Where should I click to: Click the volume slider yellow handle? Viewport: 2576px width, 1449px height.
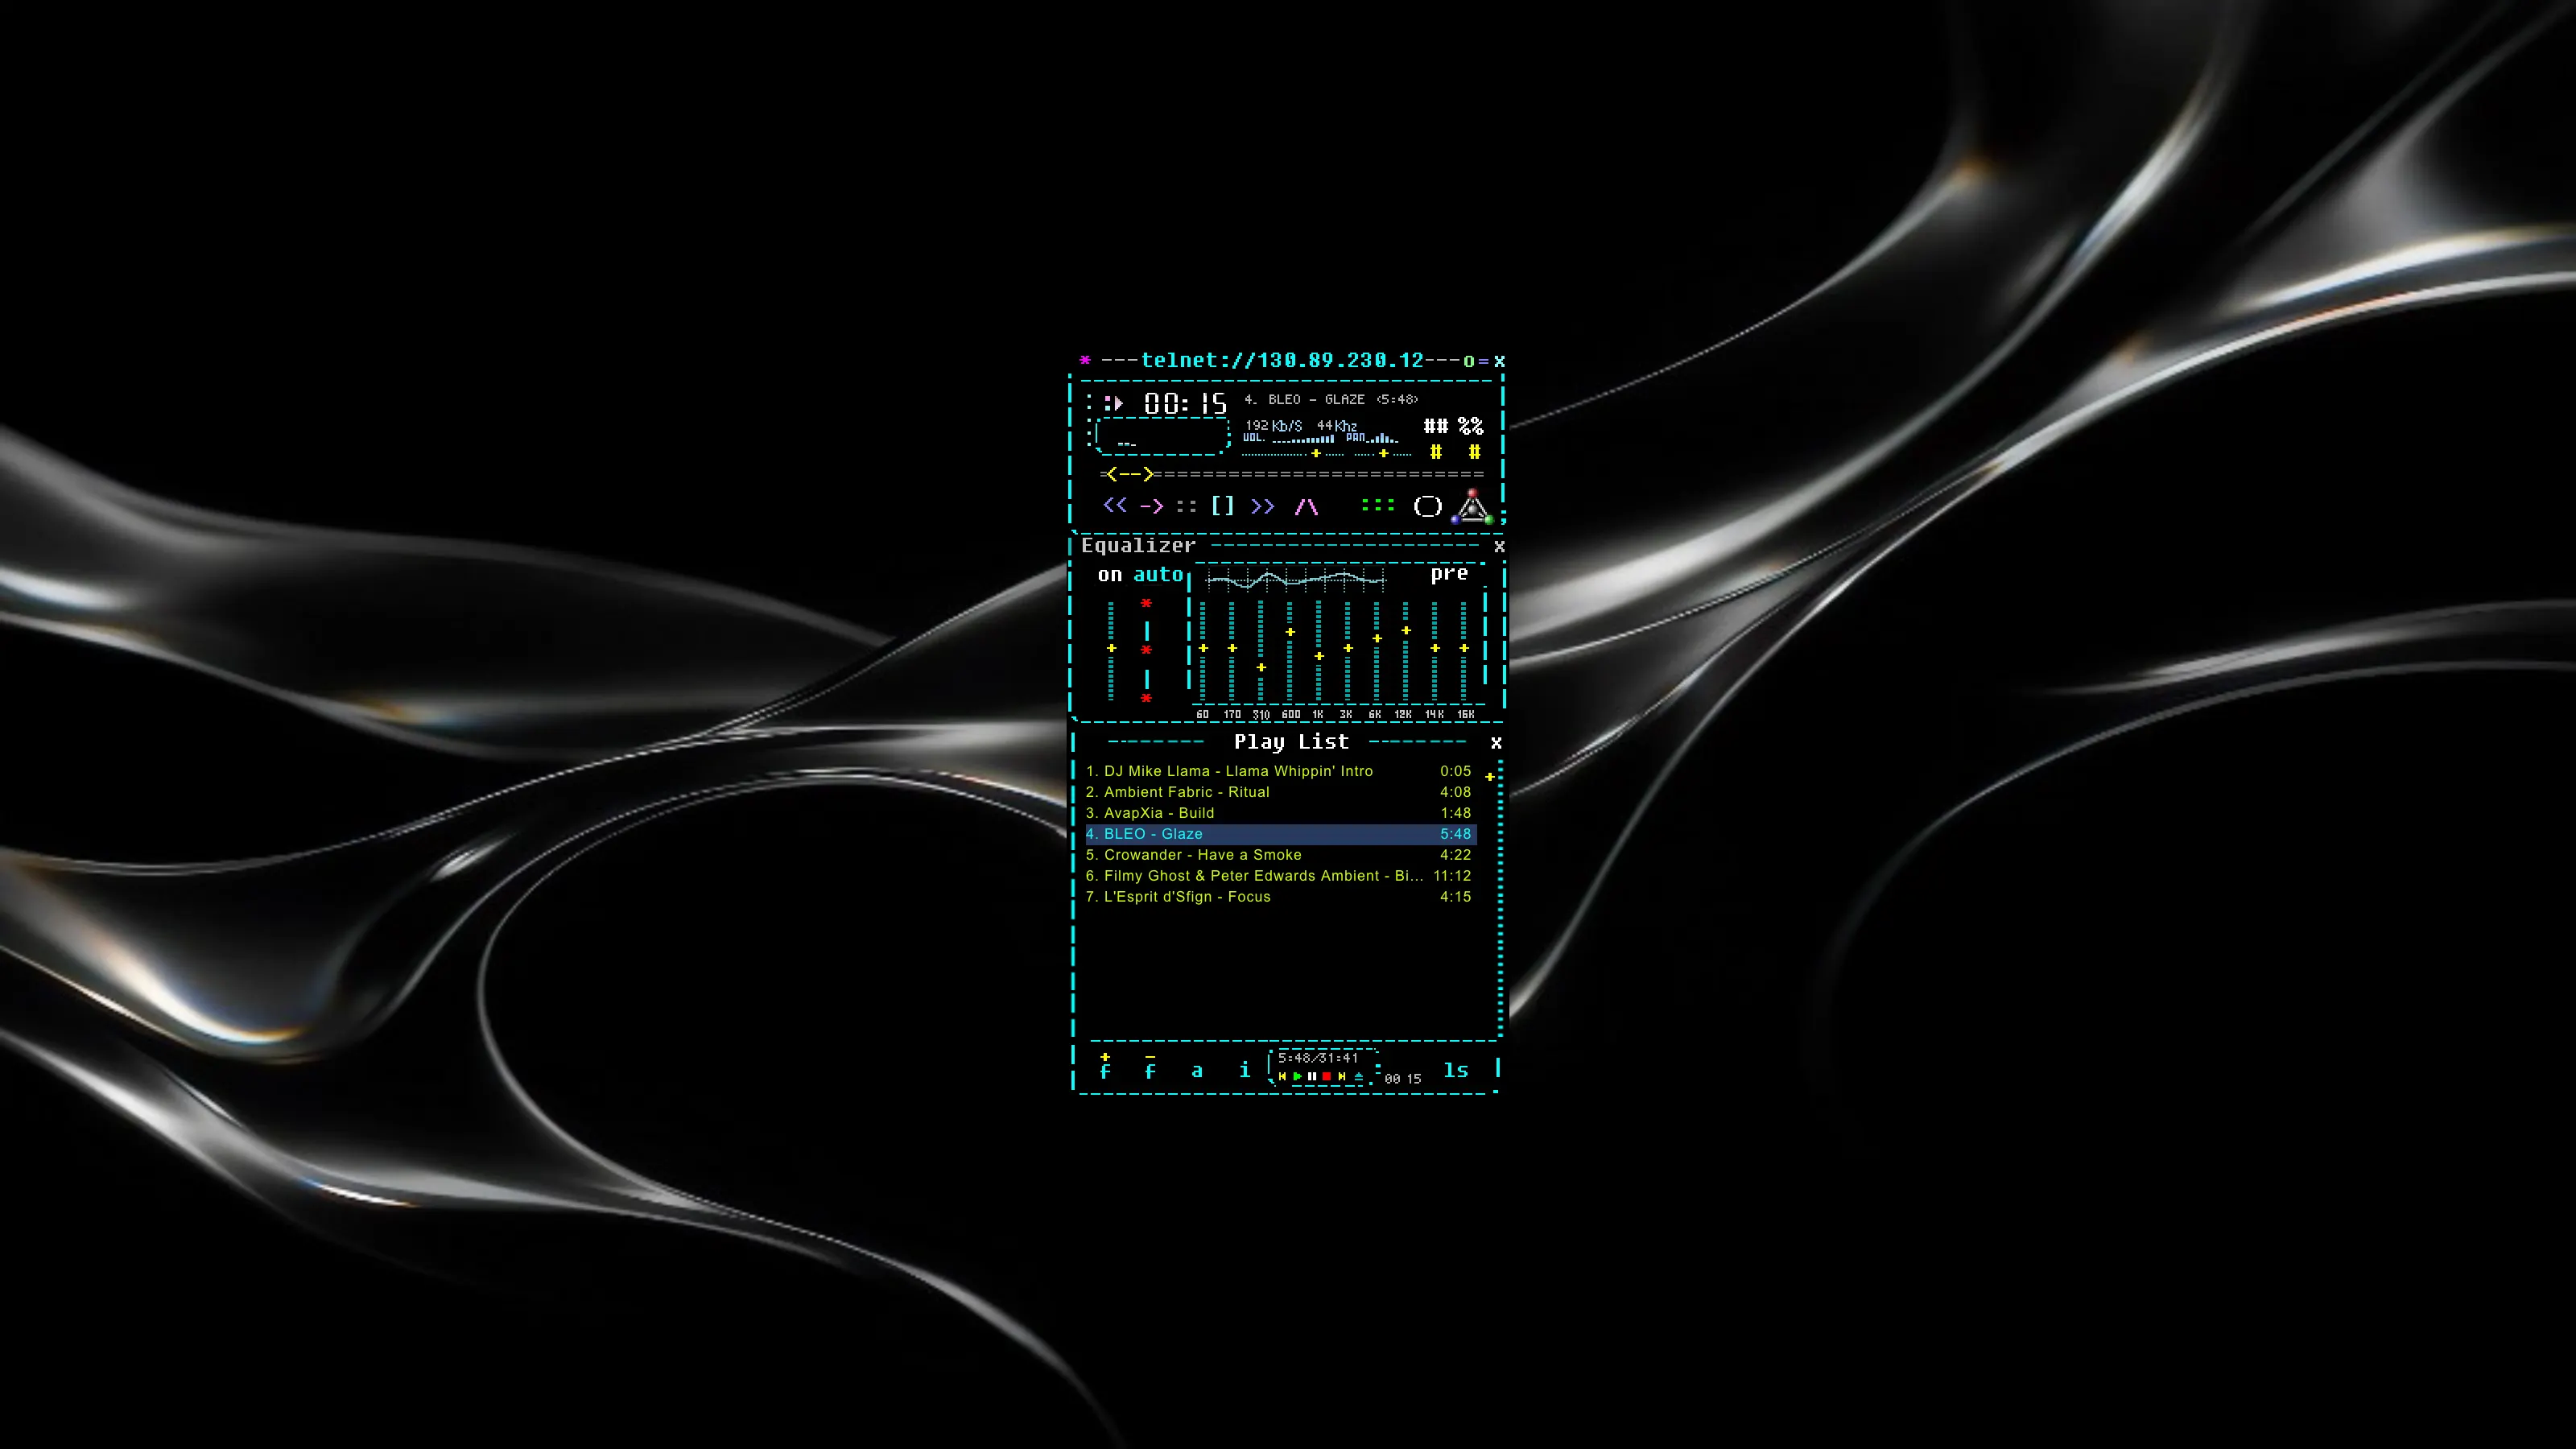[1316, 454]
